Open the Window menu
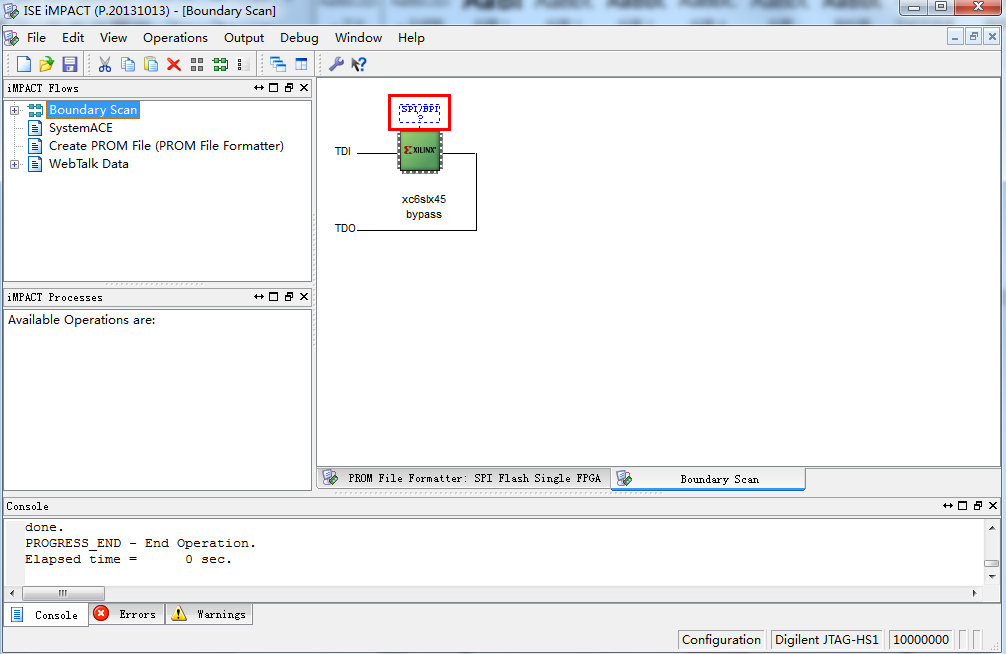1006x654 pixels. point(358,38)
